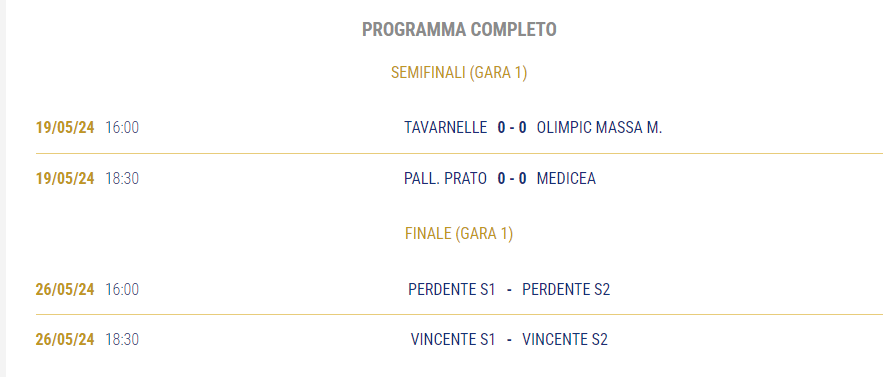Select the PALL. PRATO team name
The height and width of the screenshot is (377, 891).
446,179
